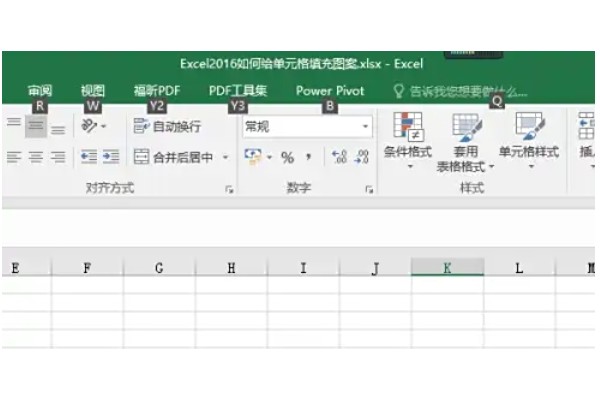This screenshot has width=600, height=400.
Task: Open 单元格样式 cell styles menu
Action: (x=529, y=140)
